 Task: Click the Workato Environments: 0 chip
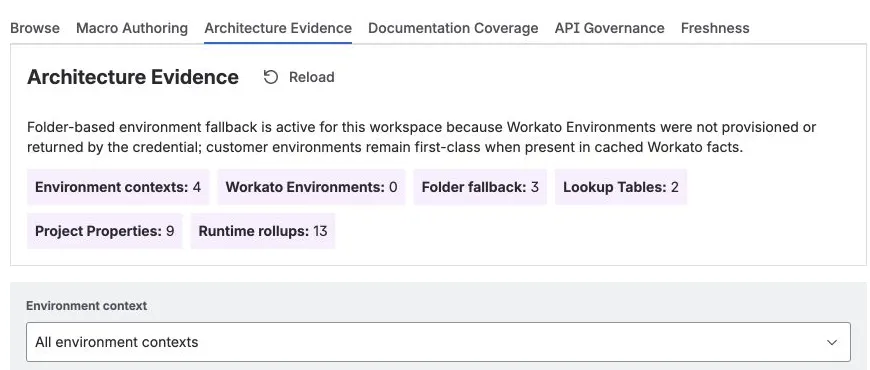311,187
